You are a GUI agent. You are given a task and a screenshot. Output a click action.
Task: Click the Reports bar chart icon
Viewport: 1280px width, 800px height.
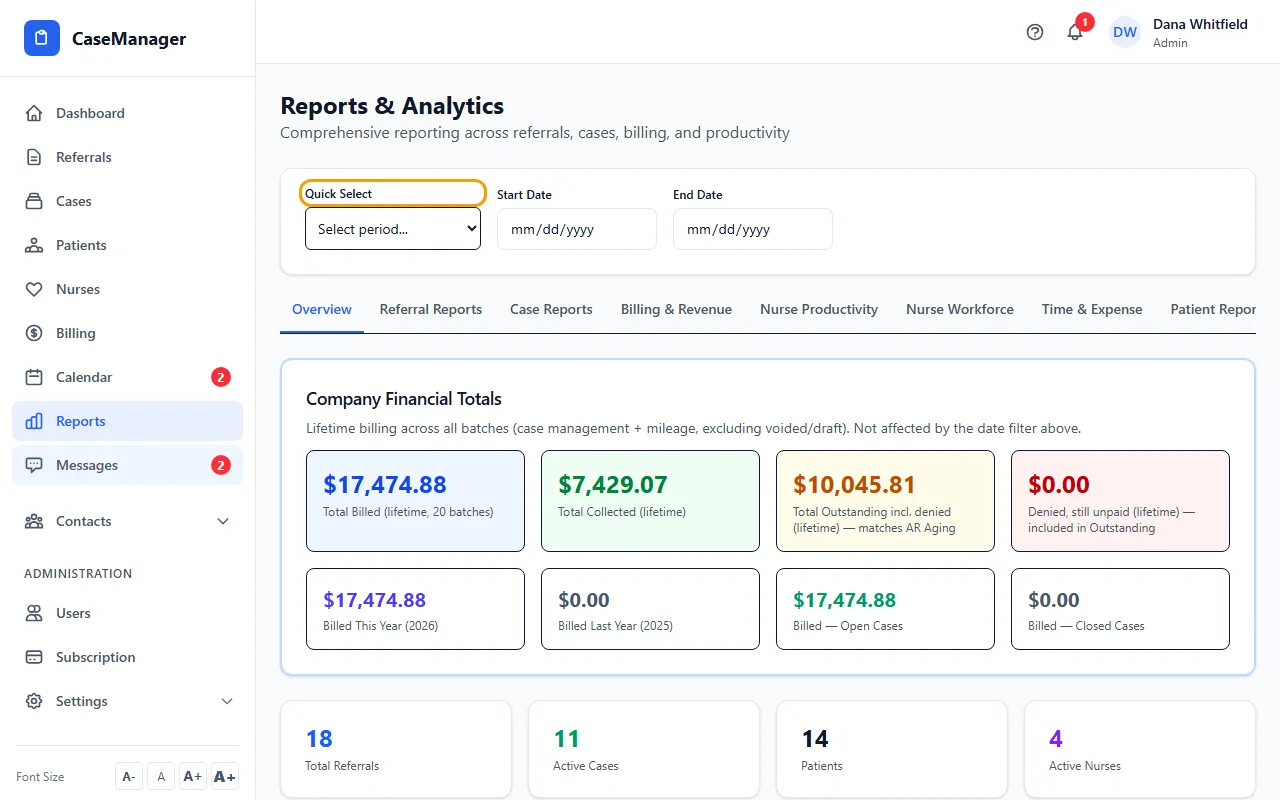coord(34,421)
